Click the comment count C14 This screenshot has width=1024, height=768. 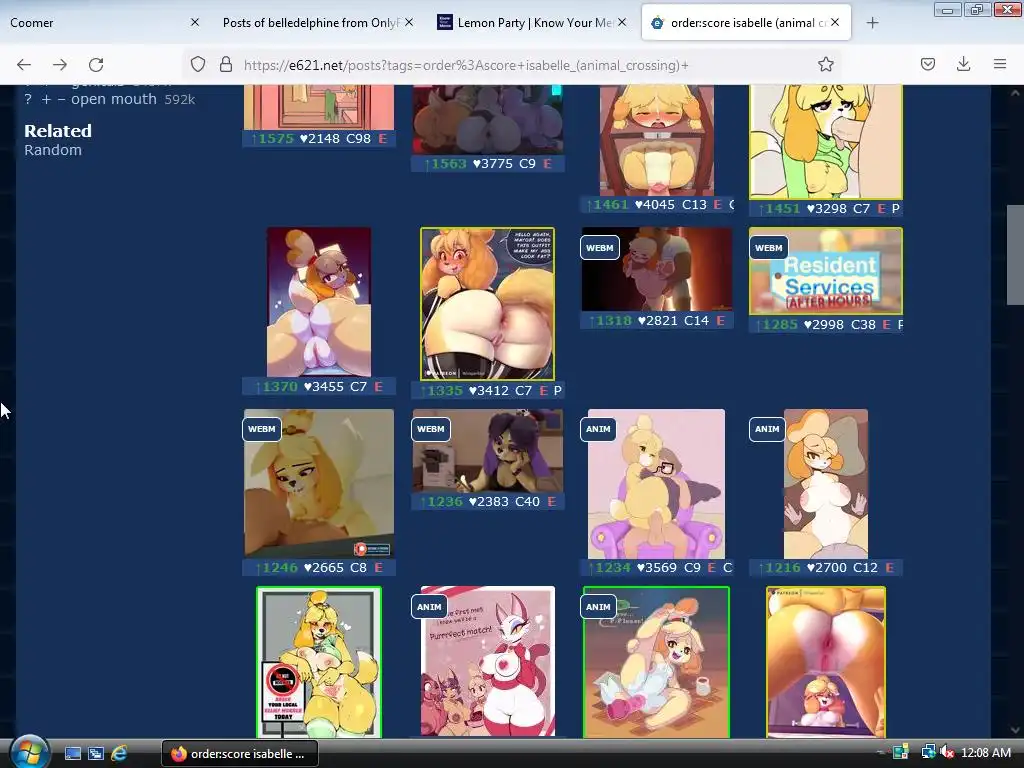[x=696, y=321]
